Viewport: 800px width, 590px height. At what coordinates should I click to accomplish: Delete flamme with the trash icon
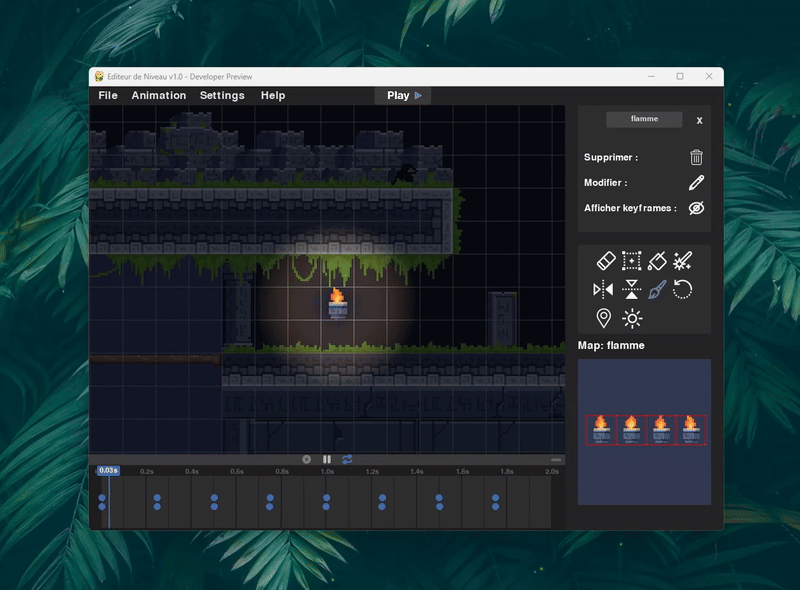pos(696,157)
